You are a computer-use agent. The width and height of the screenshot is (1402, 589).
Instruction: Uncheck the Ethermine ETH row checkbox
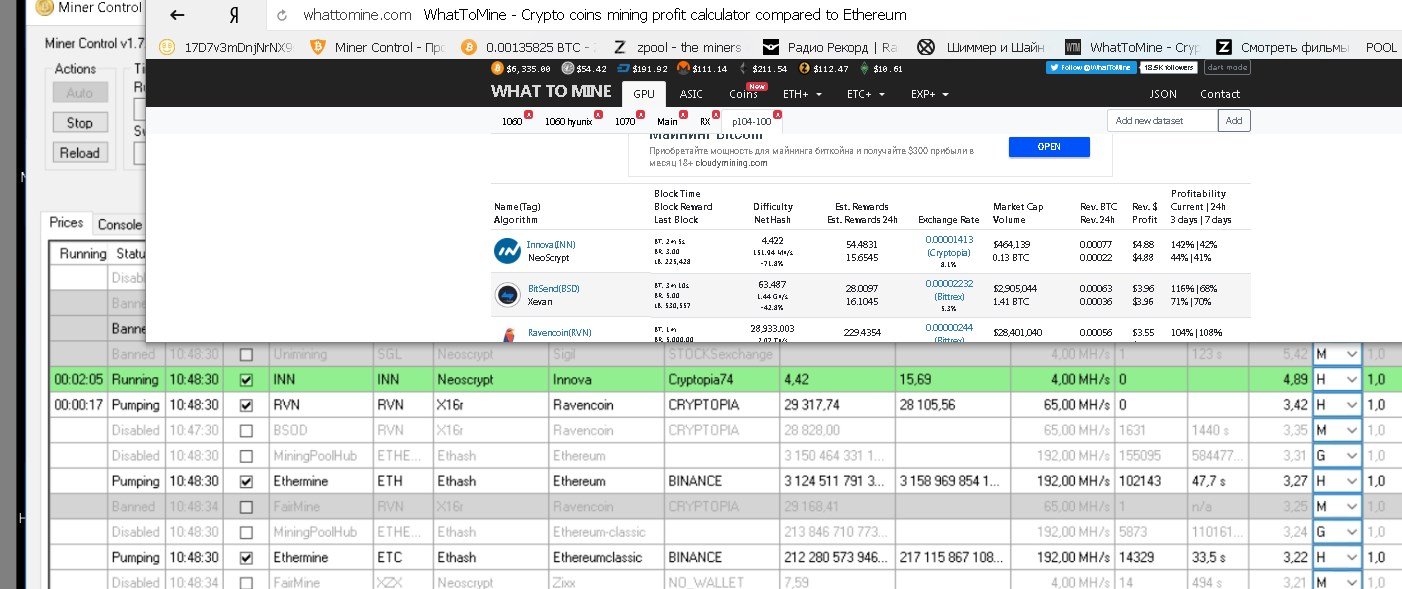246,481
